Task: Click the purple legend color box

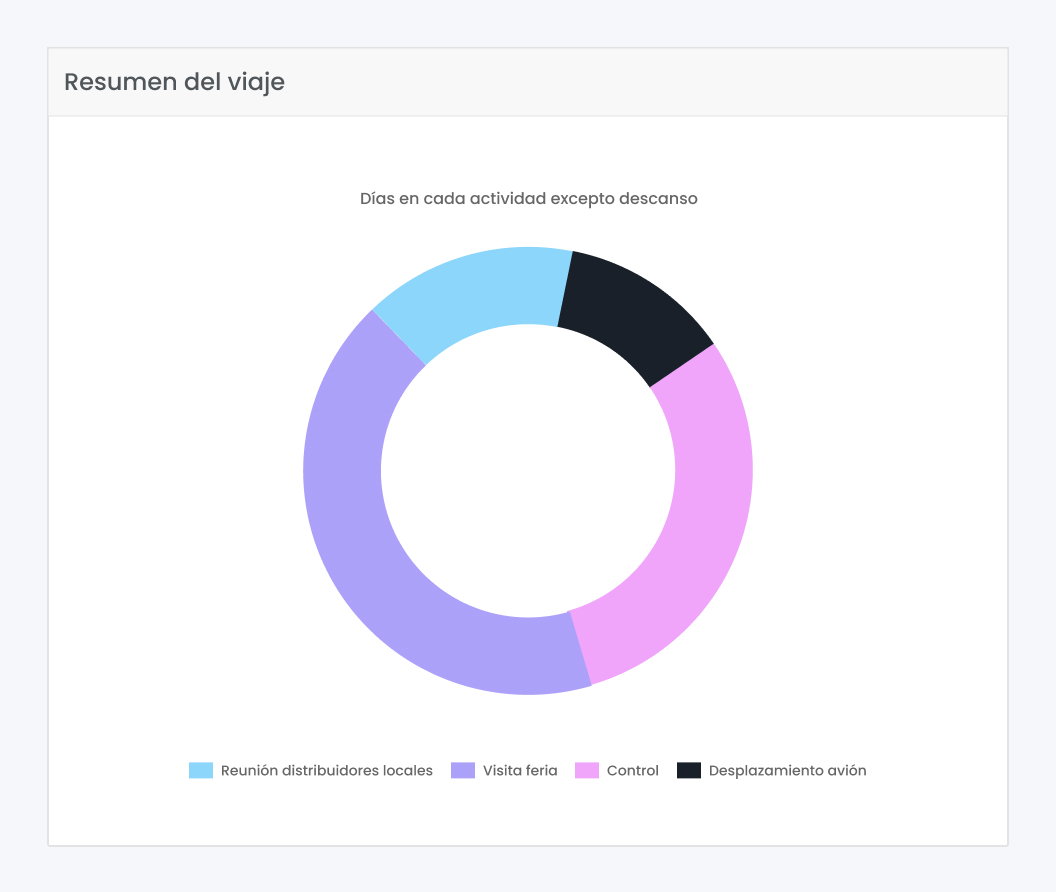Action: [463, 771]
